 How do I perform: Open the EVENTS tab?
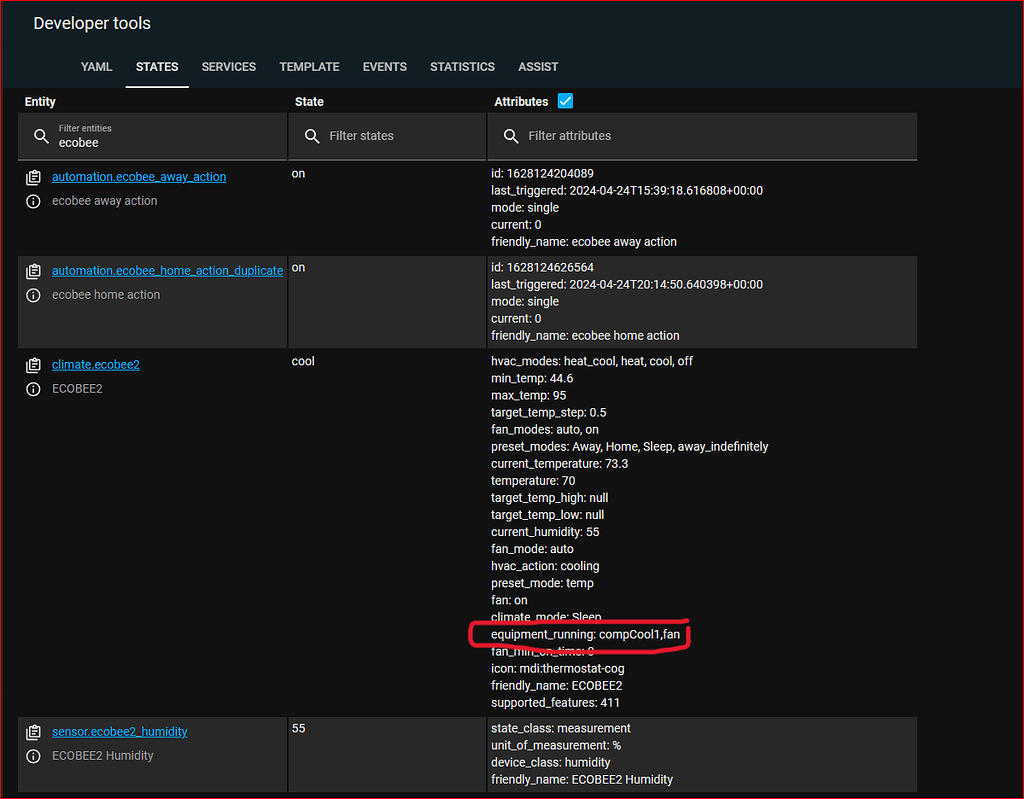pos(385,67)
